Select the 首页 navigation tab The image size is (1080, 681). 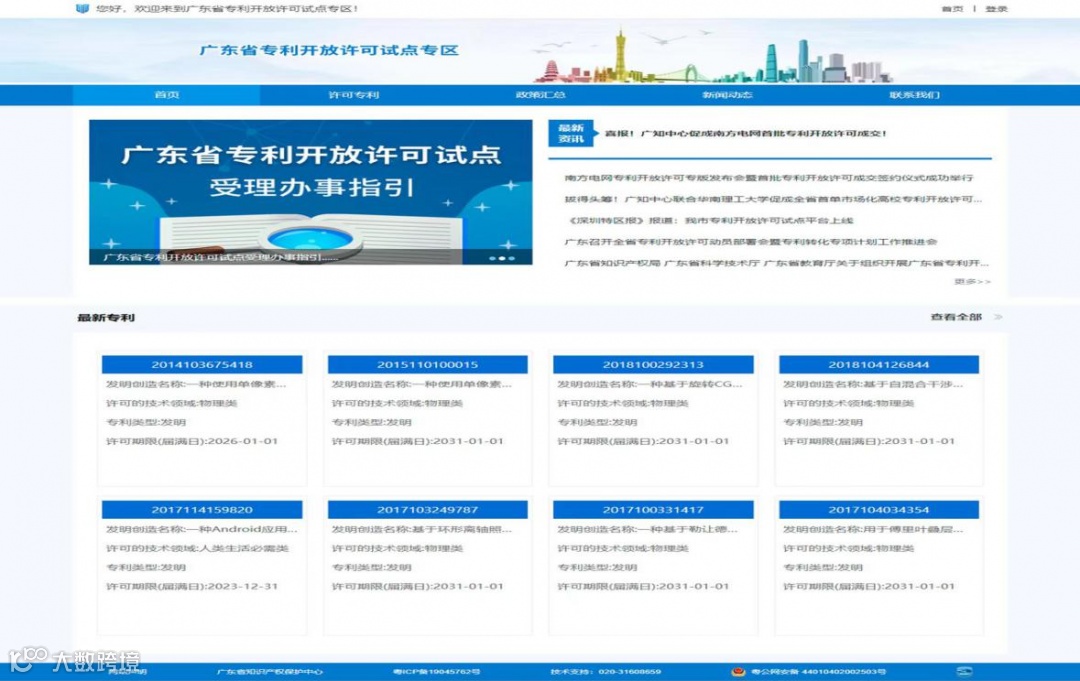tap(167, 95)
